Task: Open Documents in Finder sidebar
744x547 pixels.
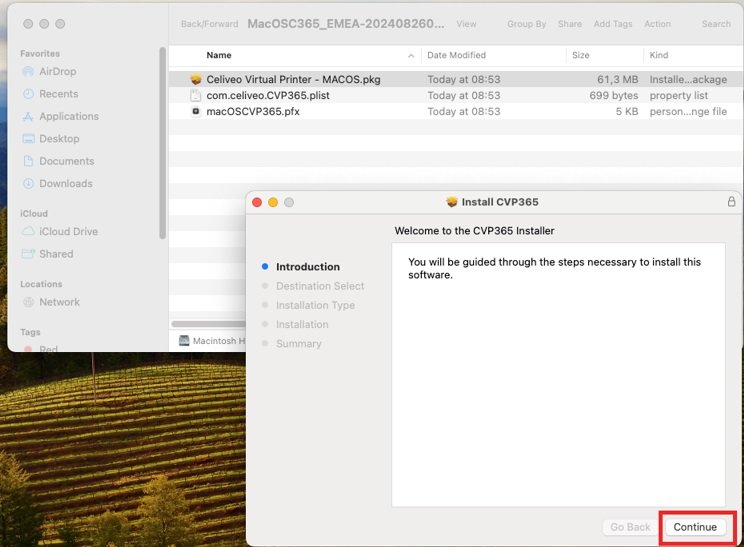Action: (66, 161)
